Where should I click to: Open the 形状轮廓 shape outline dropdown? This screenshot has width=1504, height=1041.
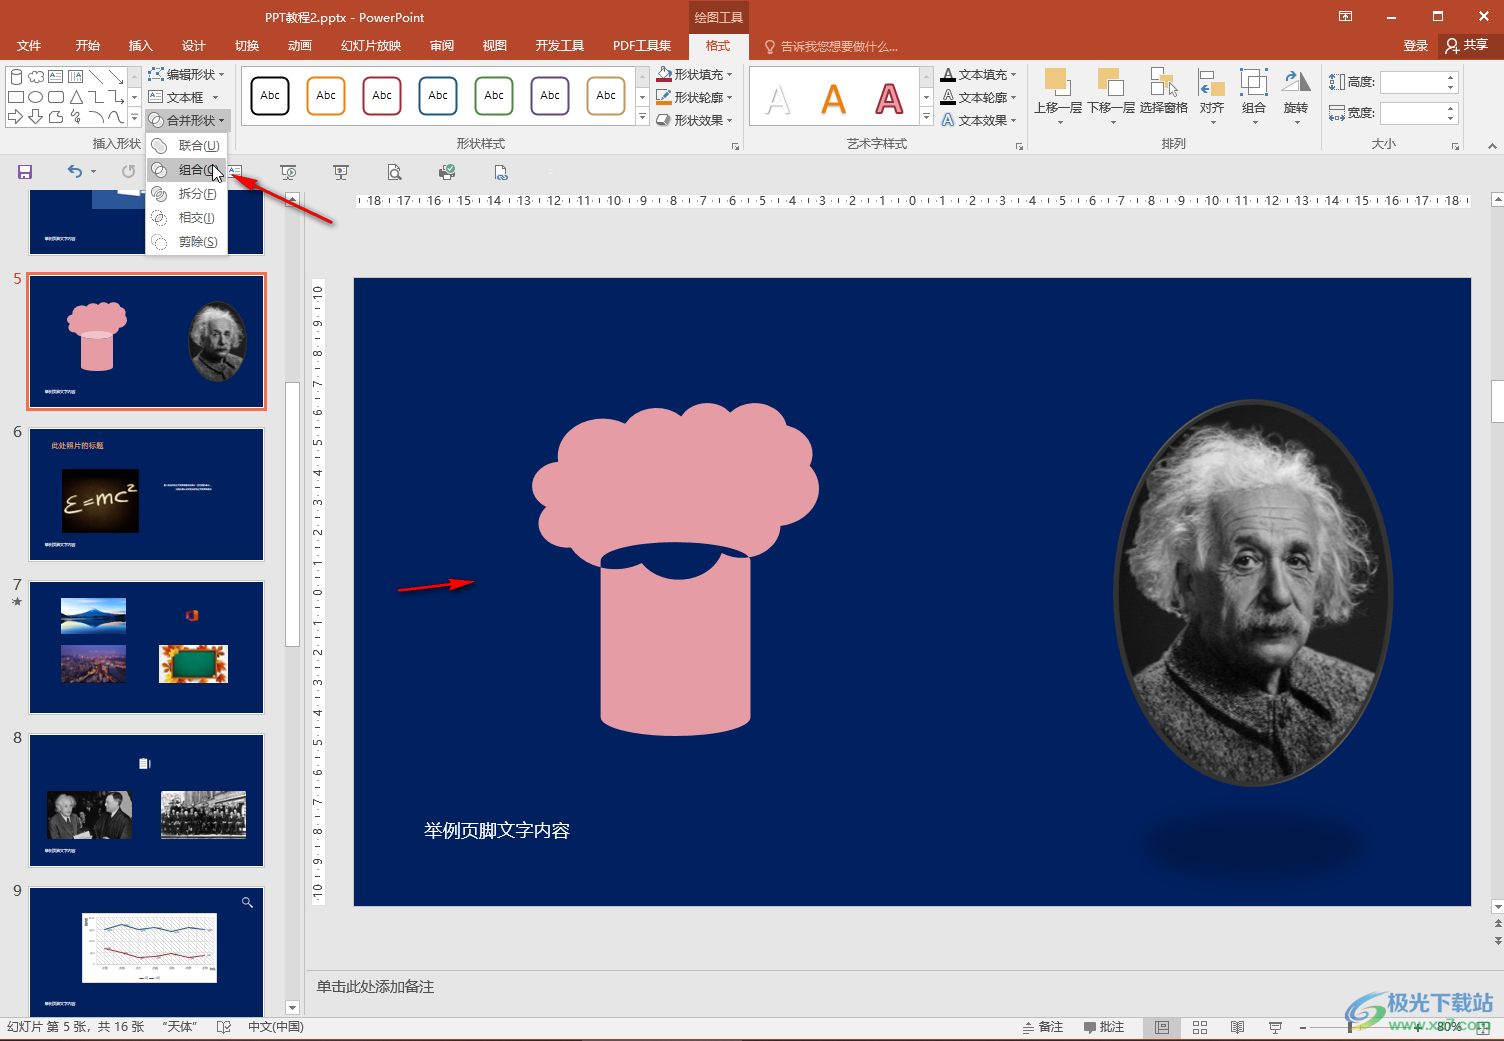(695, 97)
